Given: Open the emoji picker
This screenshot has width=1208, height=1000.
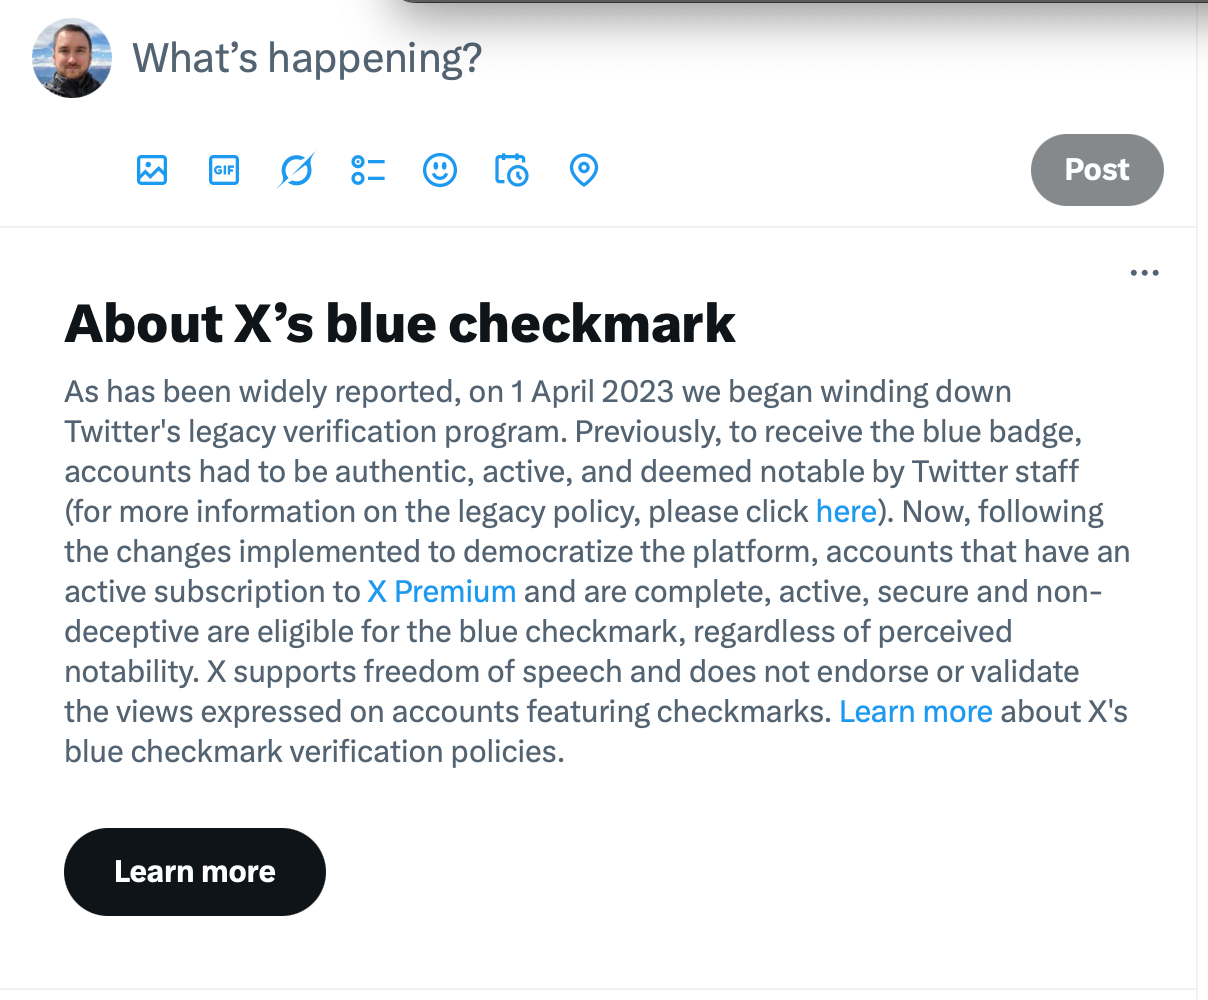Looking at the screenshot, I should [x=440, y=170].
